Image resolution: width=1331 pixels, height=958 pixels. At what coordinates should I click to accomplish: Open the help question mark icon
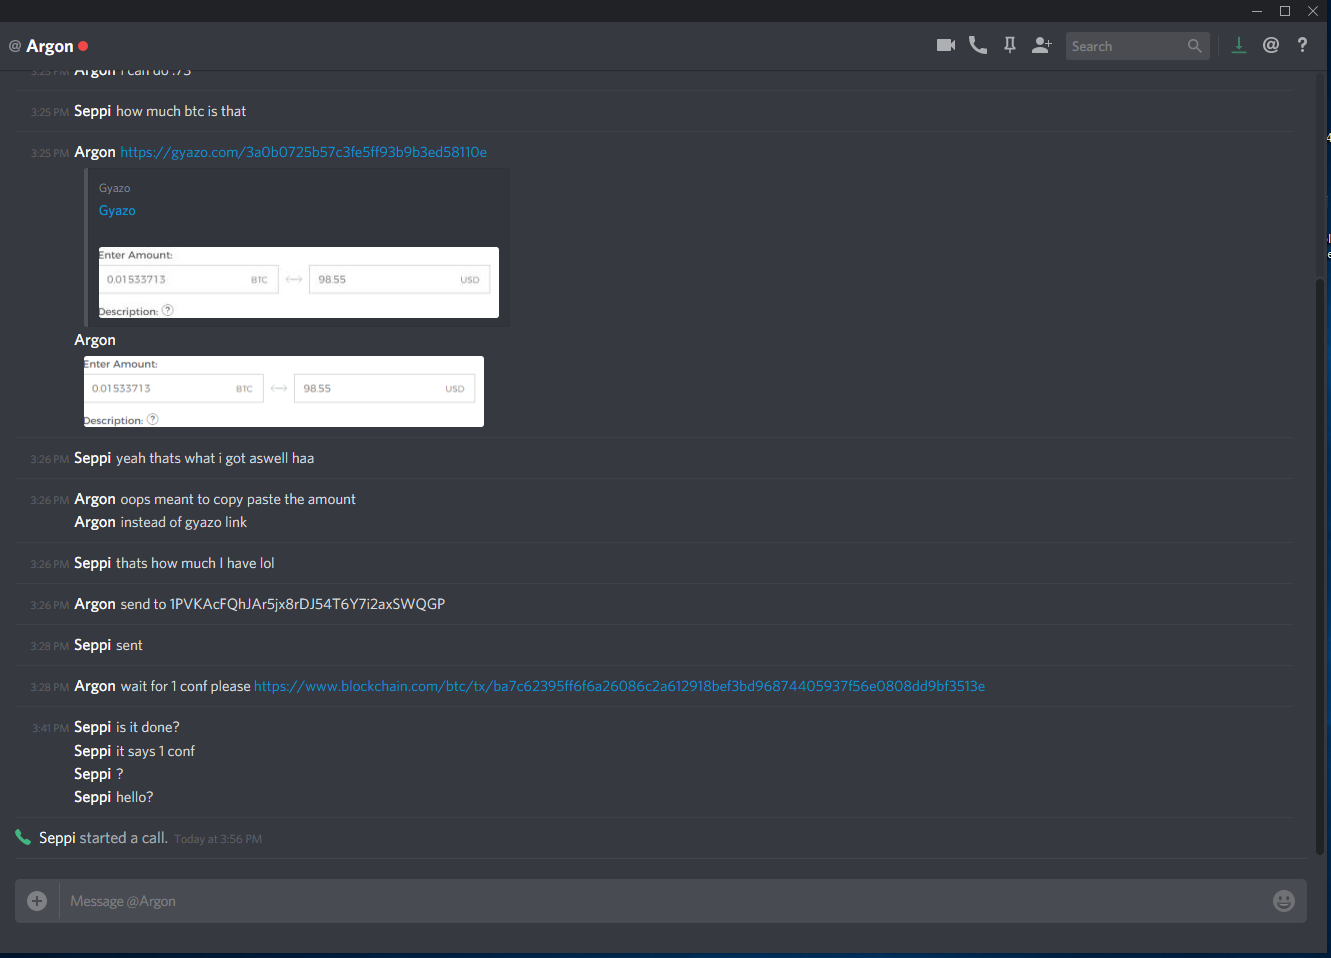1302,45
